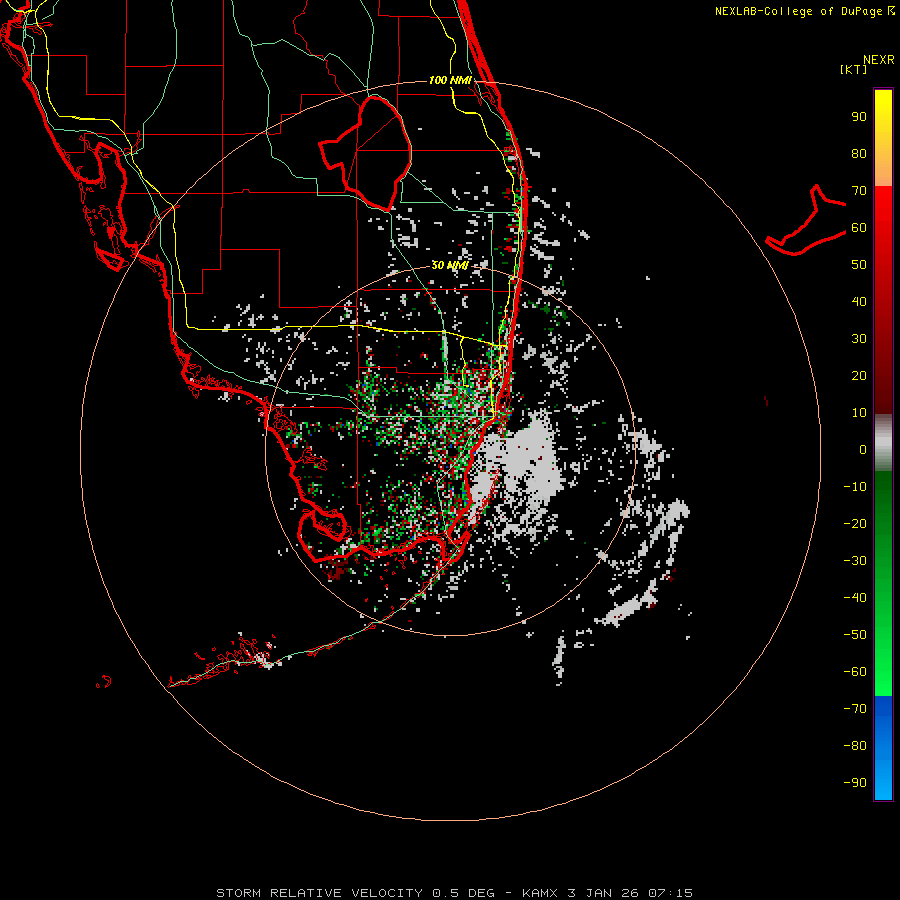900x900 pixels.
Task: Click the Storm Relative Velocity KAMX caption
Action: [454, 893]
